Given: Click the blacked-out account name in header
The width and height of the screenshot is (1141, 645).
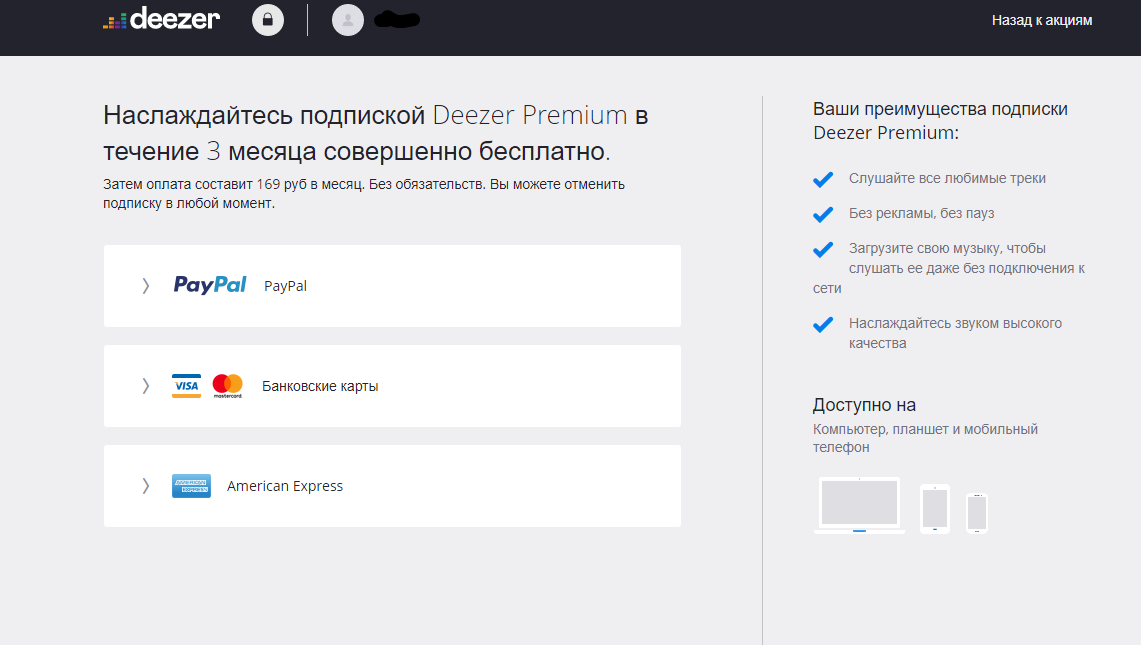Looking at the screenshot, I should [396, 19].
